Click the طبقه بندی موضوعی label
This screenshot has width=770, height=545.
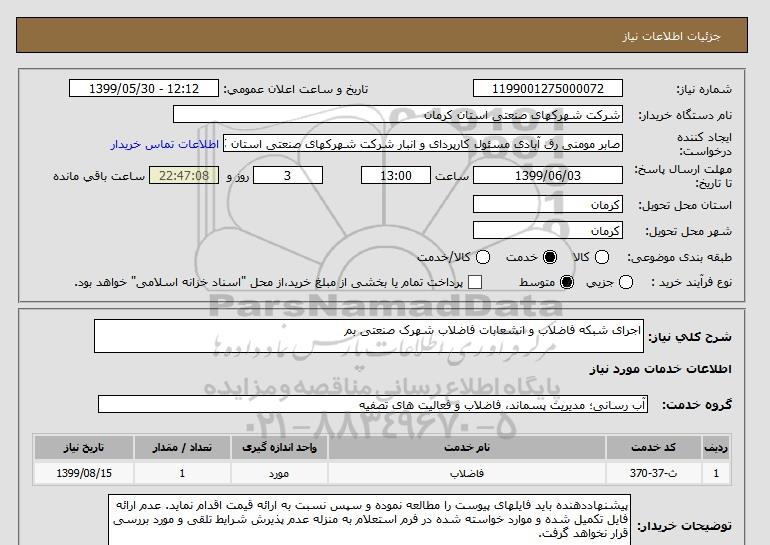click(x=679, y=257)
